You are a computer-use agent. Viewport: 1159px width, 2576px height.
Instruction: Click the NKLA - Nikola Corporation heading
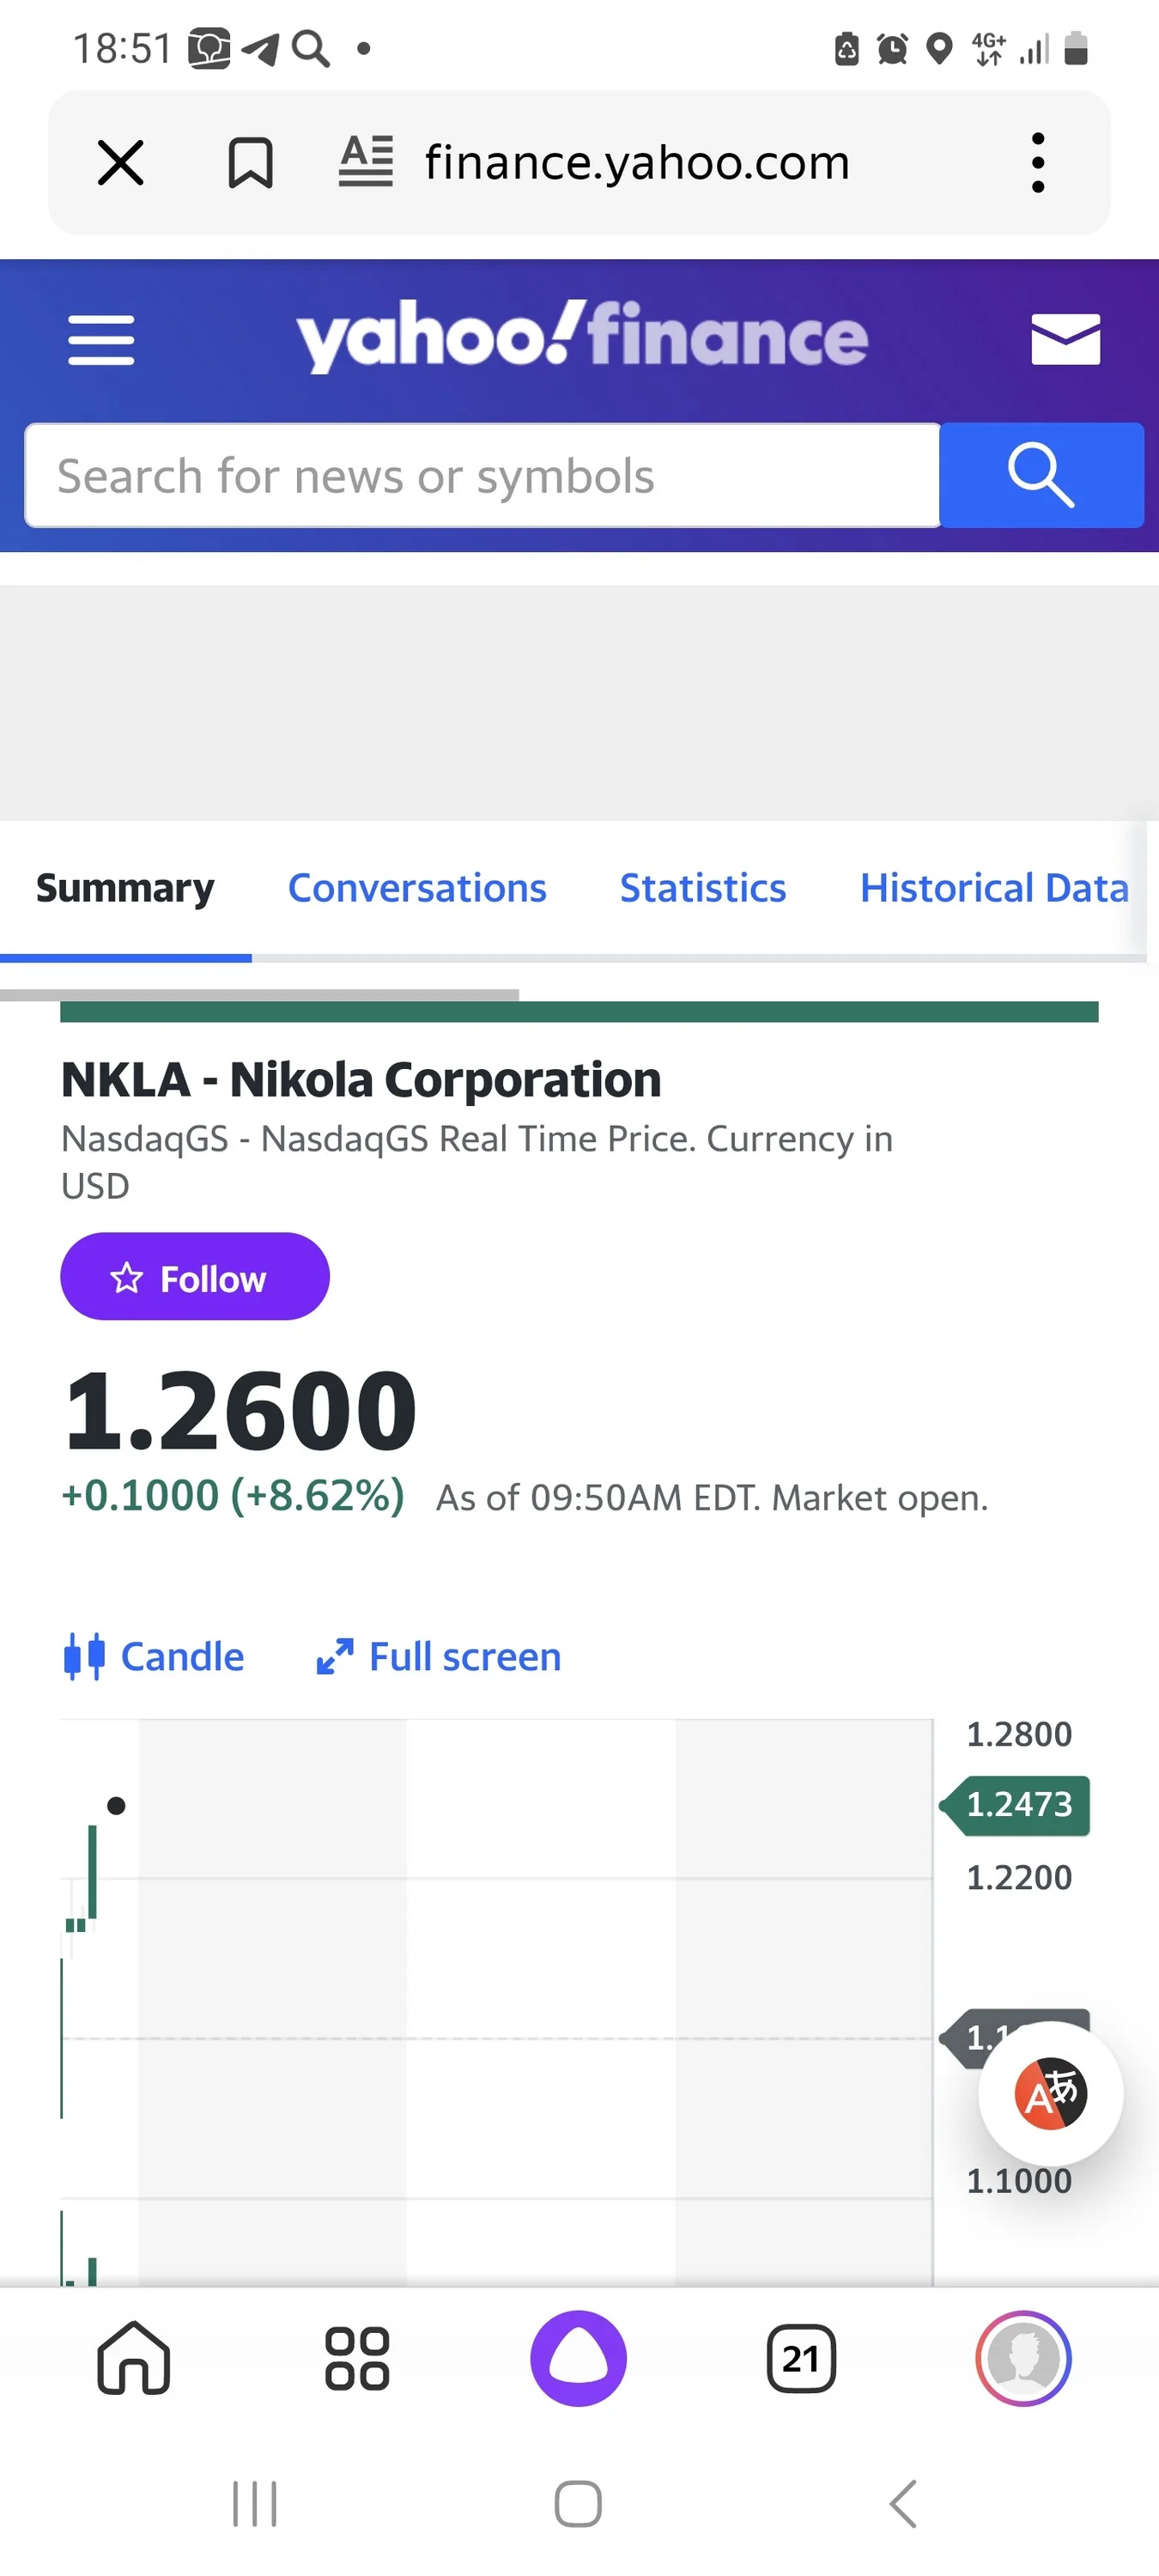pos(361,1080)
